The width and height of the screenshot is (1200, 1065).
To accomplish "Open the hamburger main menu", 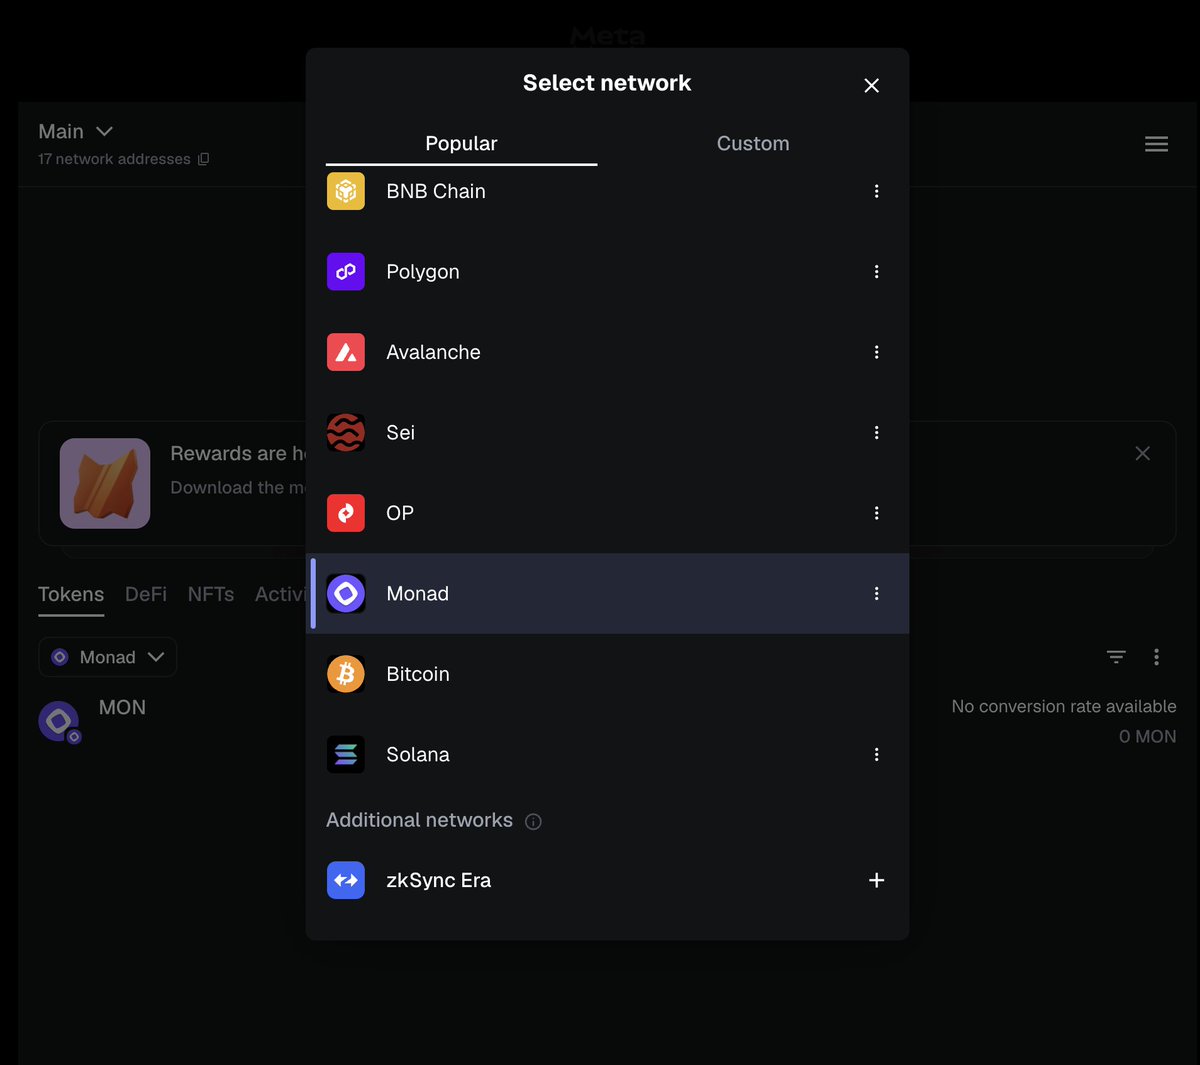I will pyautogui.click(x=1157, y=144).
